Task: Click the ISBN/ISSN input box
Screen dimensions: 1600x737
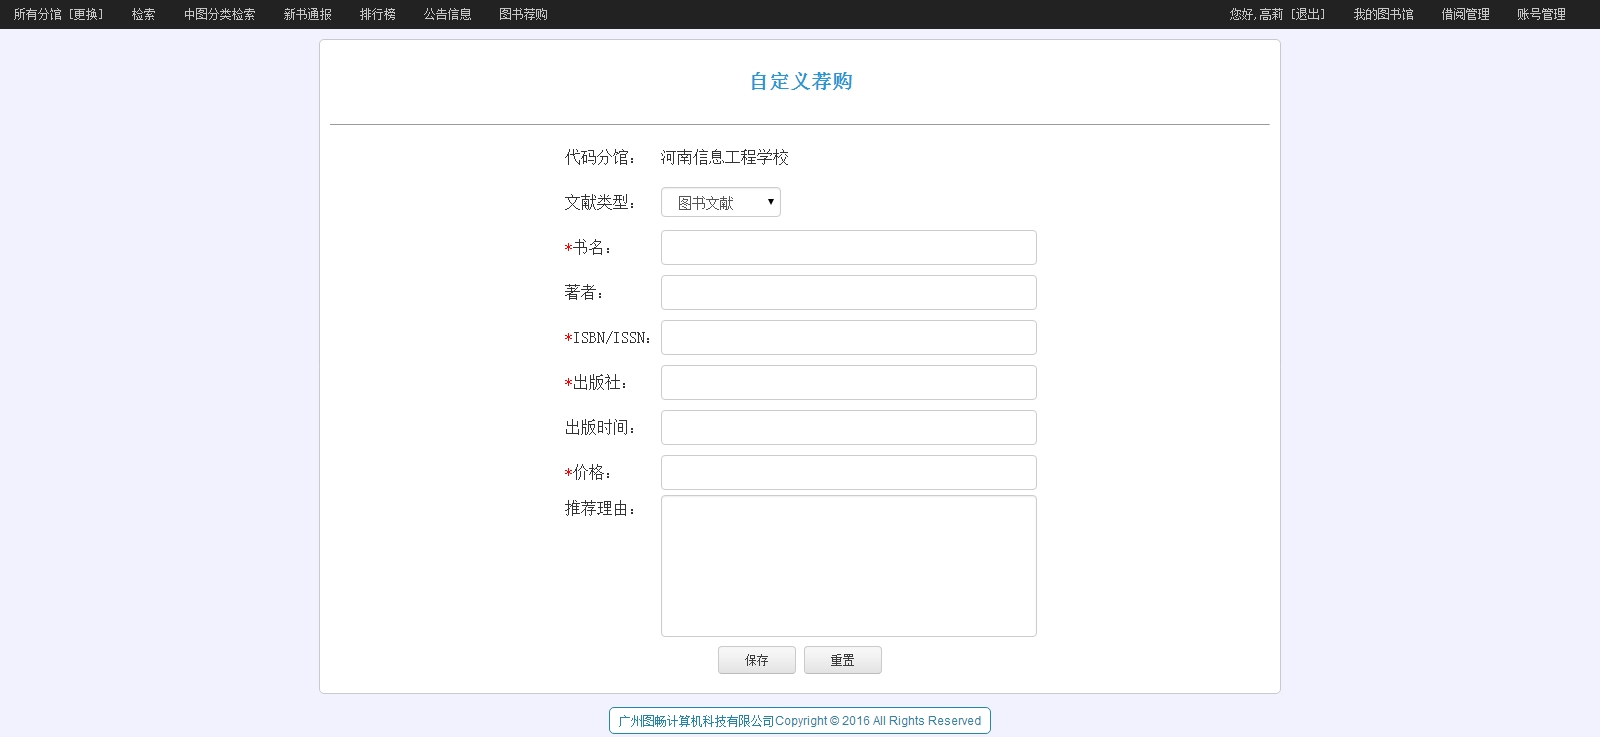Action: click(x=848, y=338)
